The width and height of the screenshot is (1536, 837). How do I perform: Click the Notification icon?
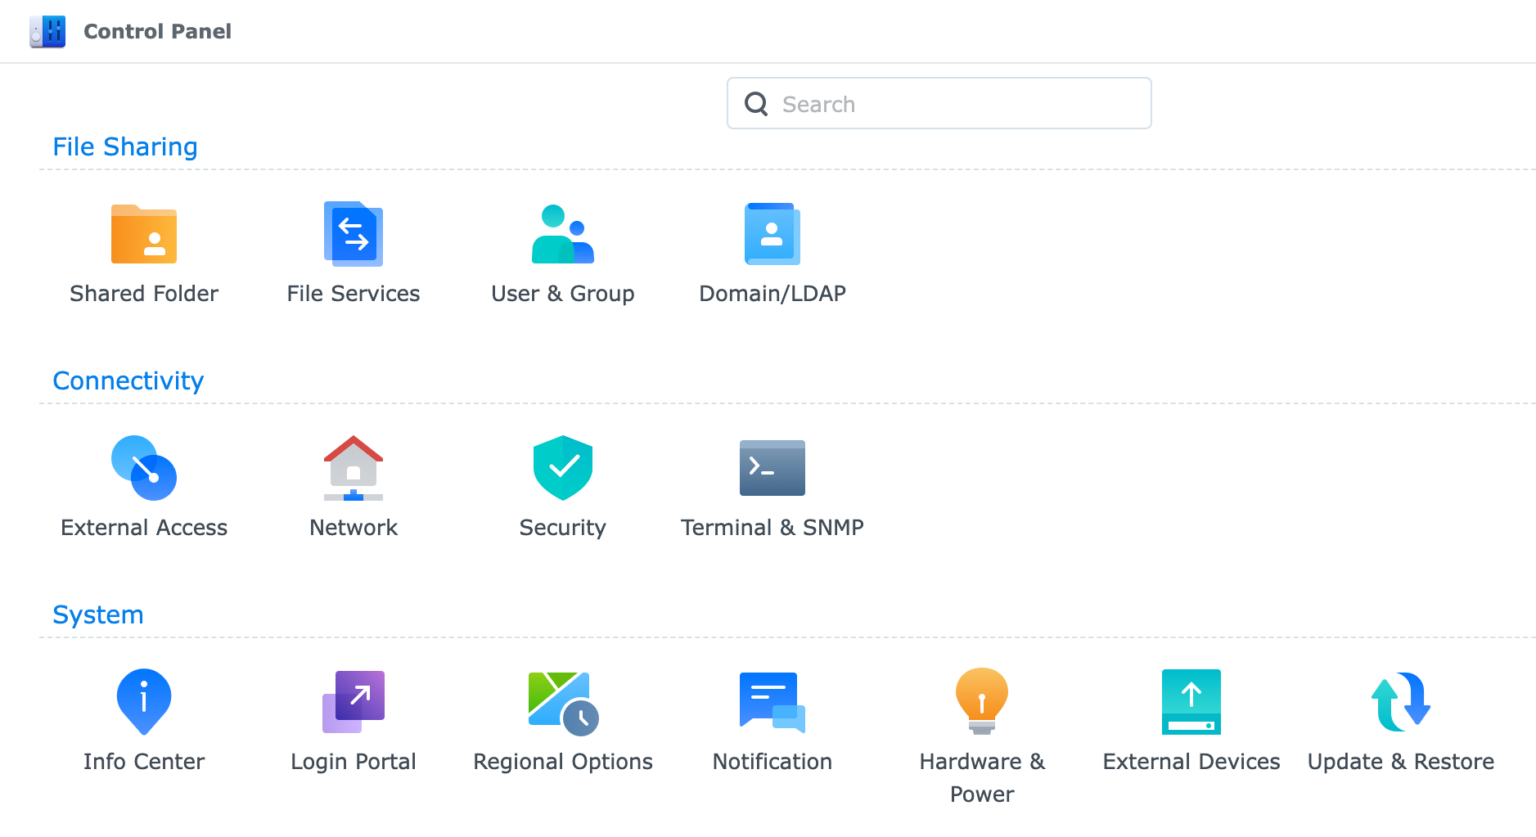(x=772, y=702)
